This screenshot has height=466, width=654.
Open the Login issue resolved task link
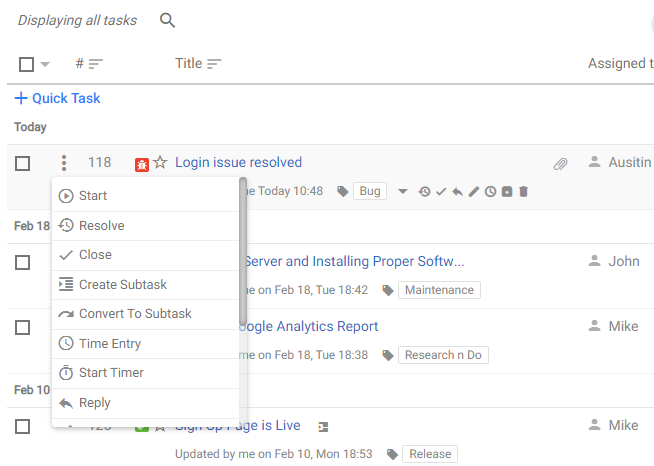coord(238,163)
